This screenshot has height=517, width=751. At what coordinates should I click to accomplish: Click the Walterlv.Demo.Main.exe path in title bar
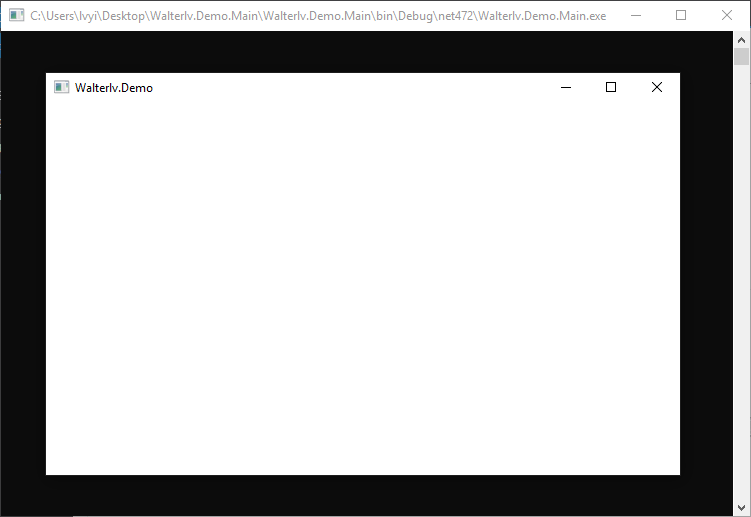(x=318, y=16)
